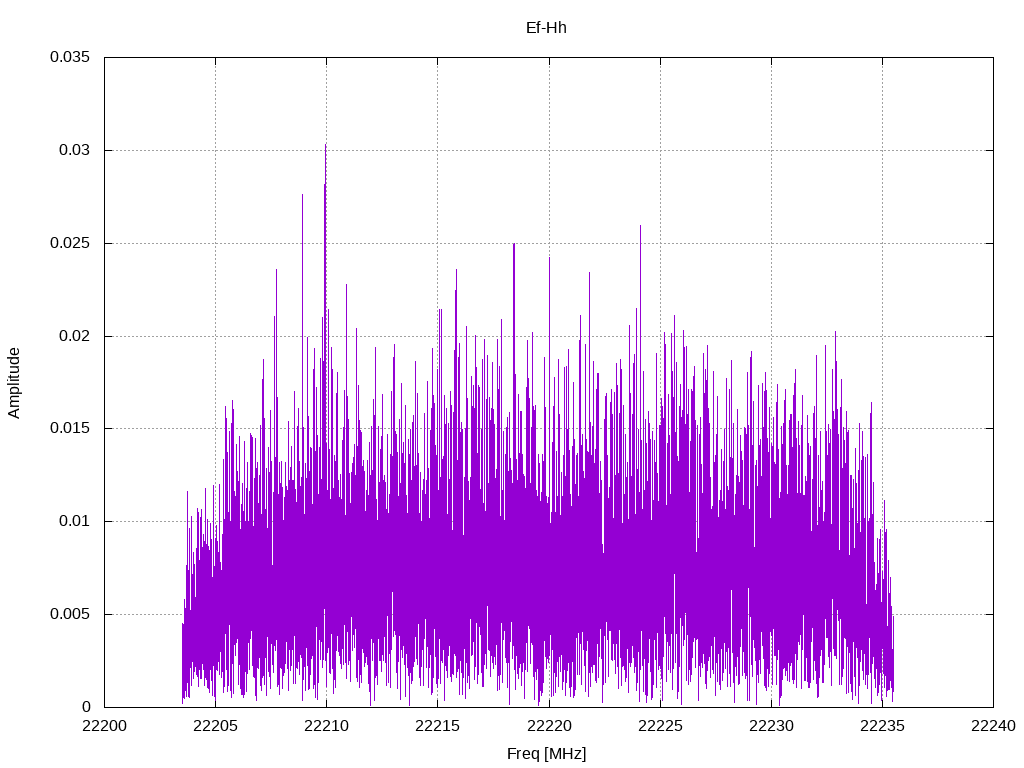This screenshot has height=768, width=1024.
Task: Click the tallest spectrum peak near 22210 MHz
Action: (325, 146)
